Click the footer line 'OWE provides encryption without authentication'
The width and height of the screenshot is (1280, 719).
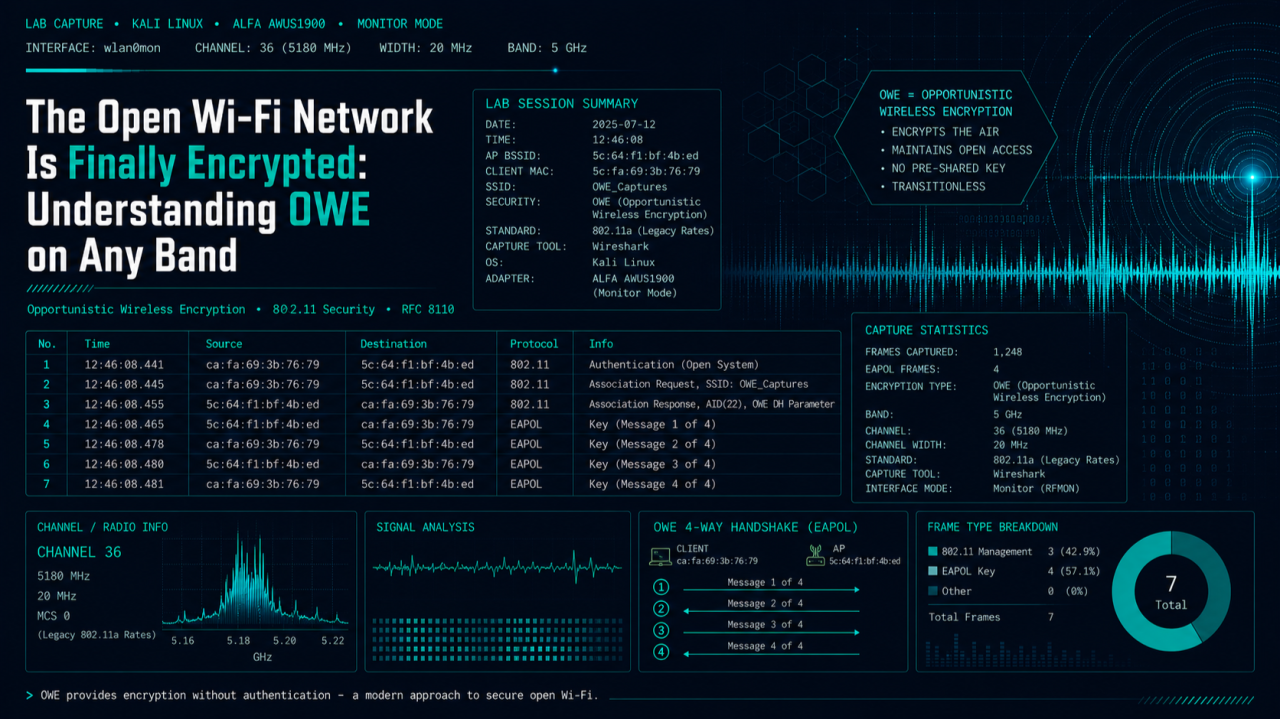(x=186, y=695)
